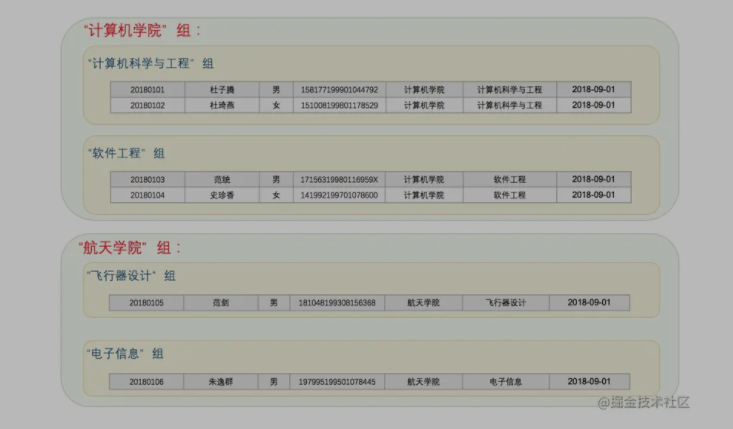Pick the ID number 151008199801178529
The height and width of the screenshot is (429, 733).
339,105
